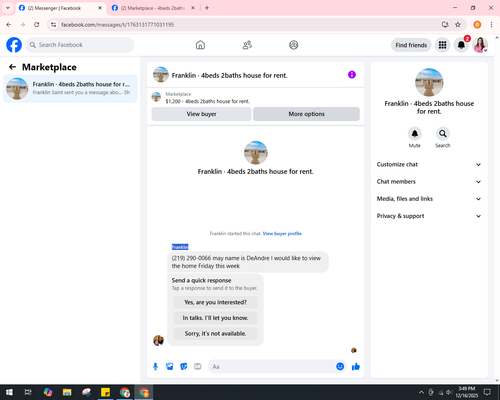Open the install app icon in address bar

445,25
